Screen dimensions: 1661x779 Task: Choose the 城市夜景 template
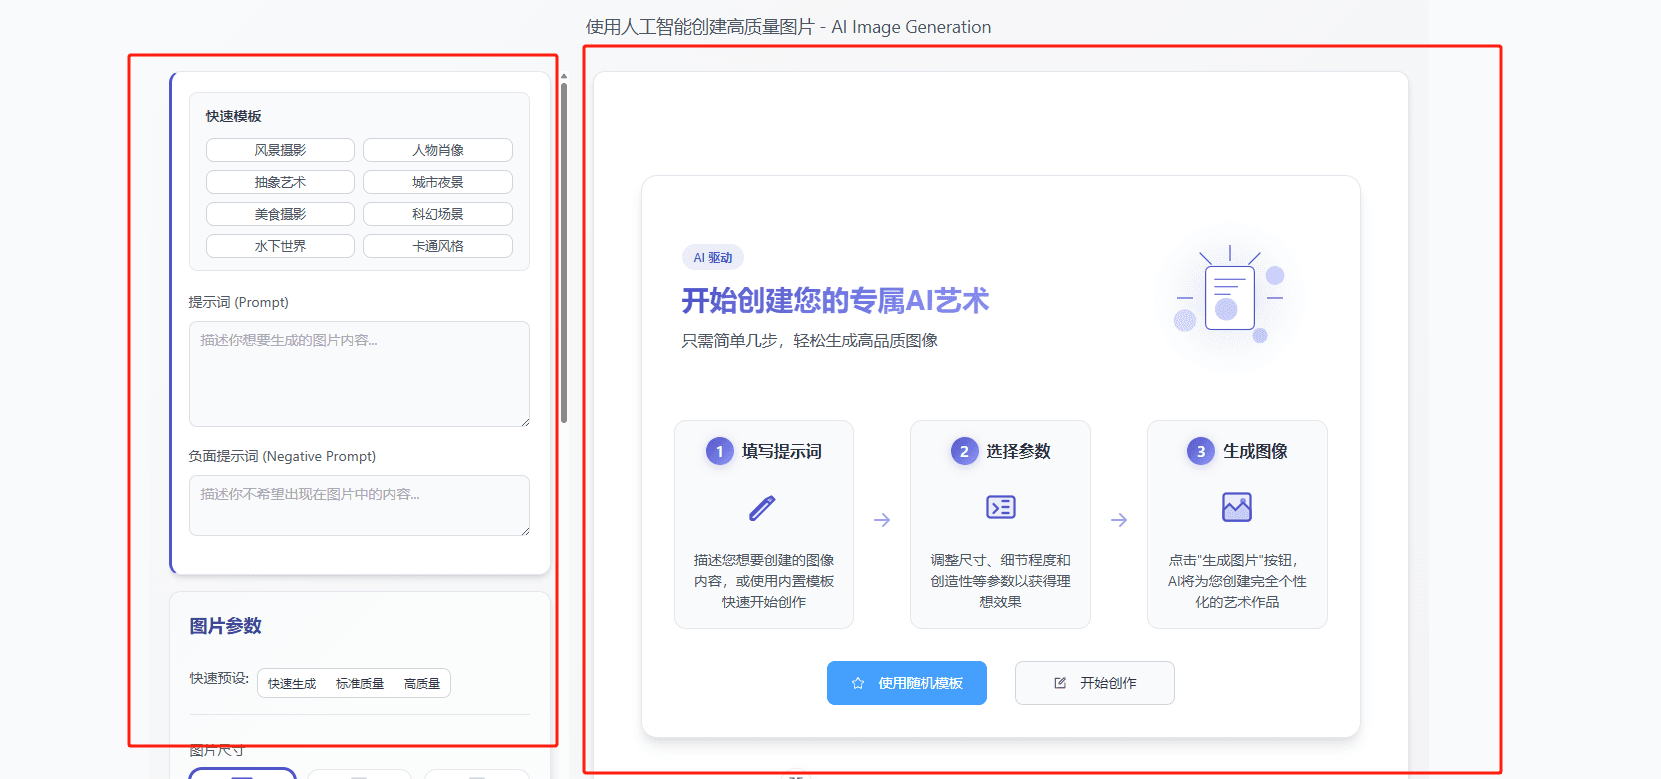point(438,182)
